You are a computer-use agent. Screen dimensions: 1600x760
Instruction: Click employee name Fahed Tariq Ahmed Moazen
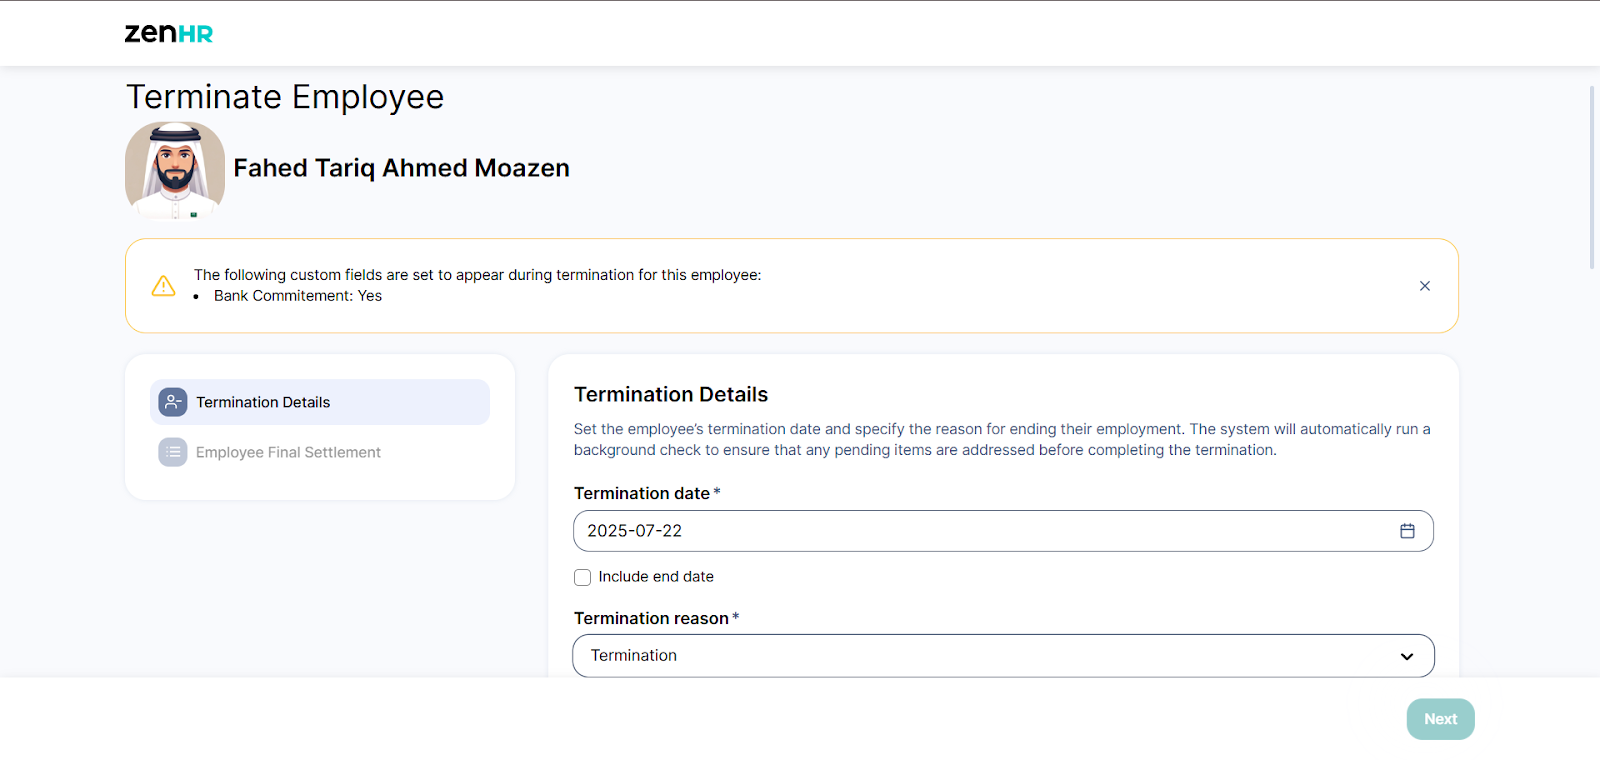click(x=401, y=168)
